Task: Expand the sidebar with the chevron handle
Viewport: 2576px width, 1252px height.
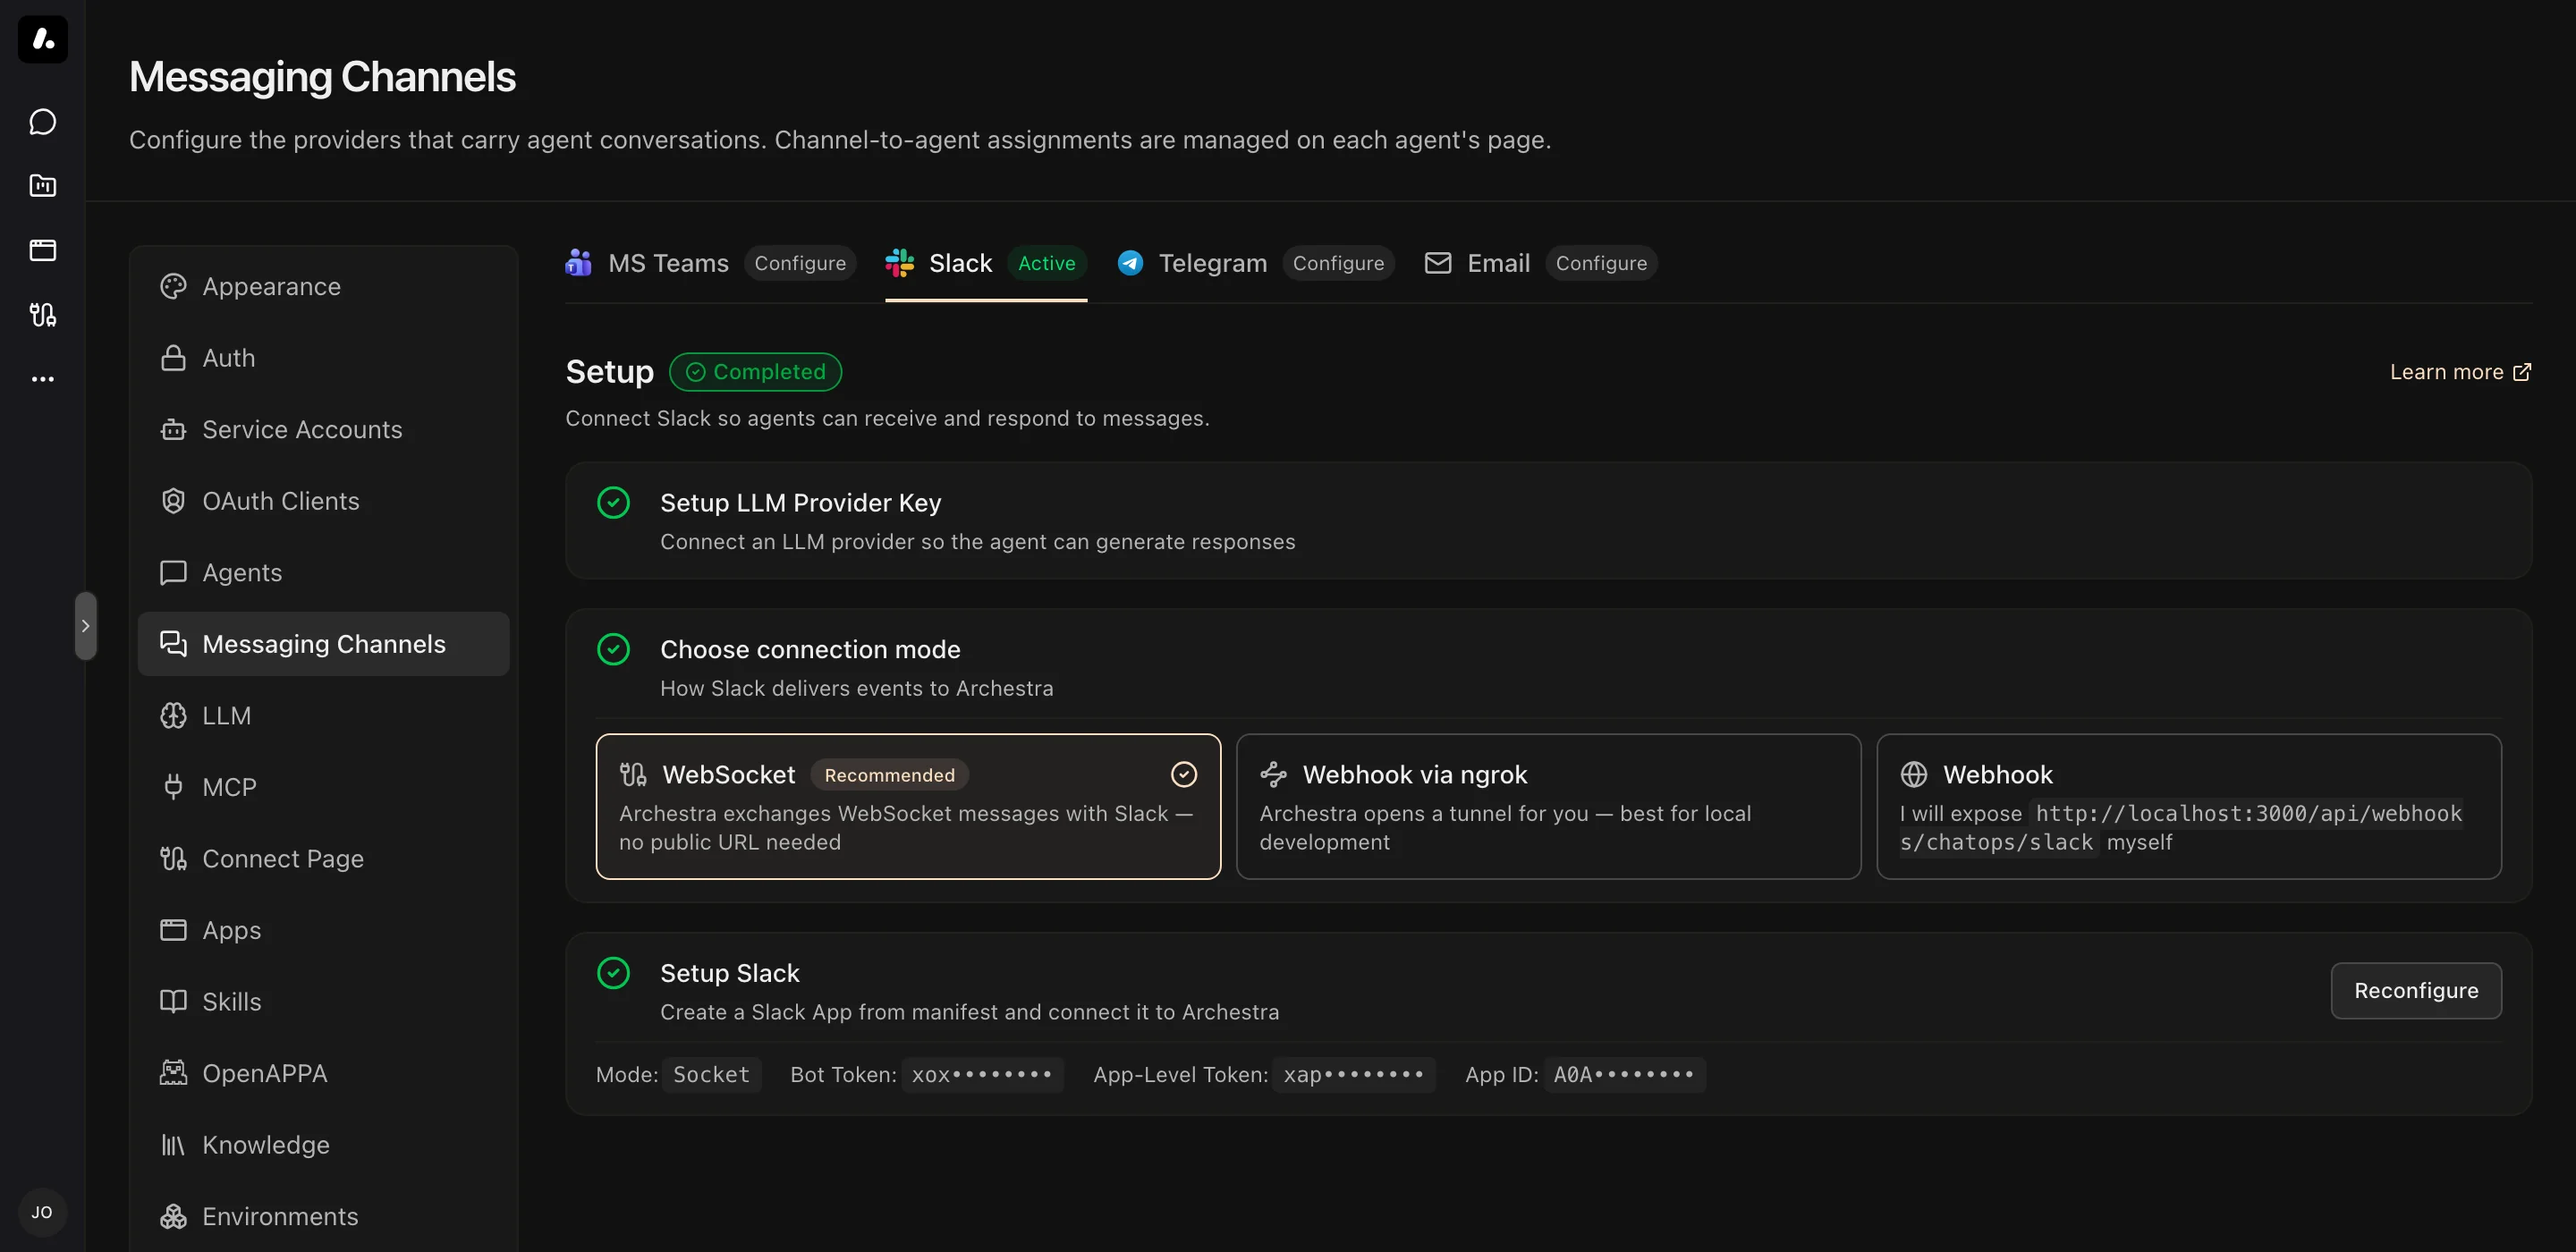Action: click(x=86, y=626)
